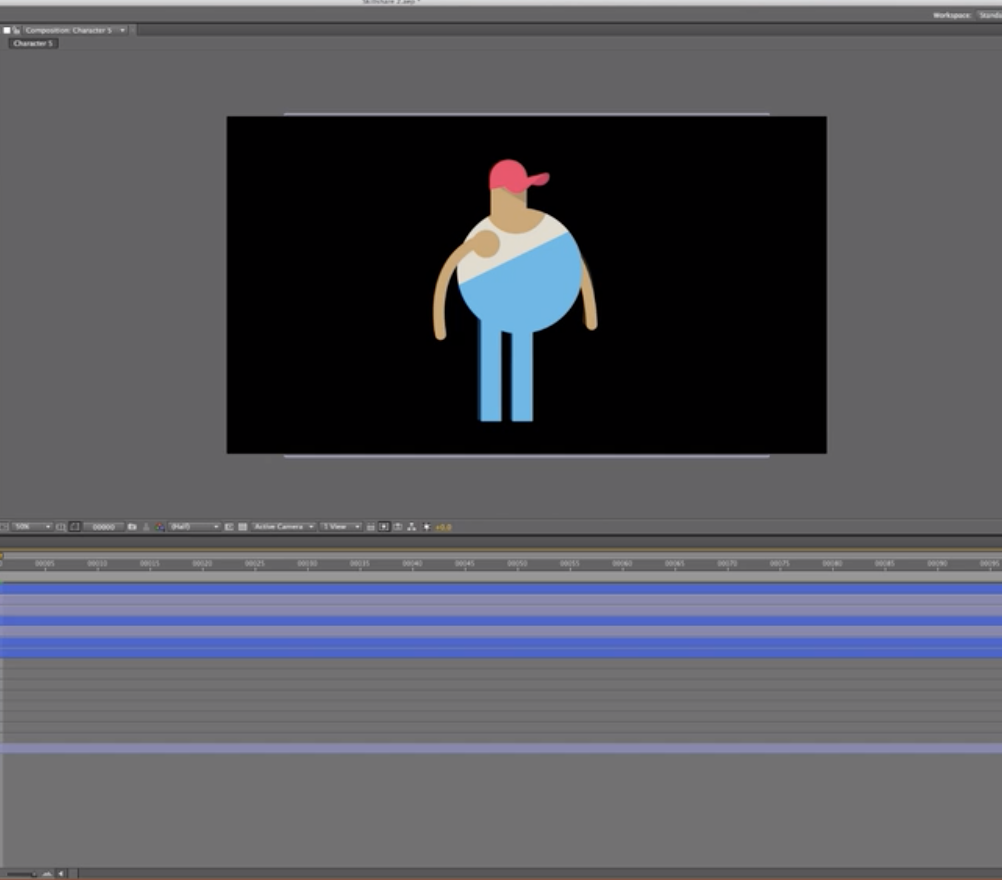This screenshot has width=1002, height=880.
Task: Click the reset exposure icon
Action: coord(426,526)
